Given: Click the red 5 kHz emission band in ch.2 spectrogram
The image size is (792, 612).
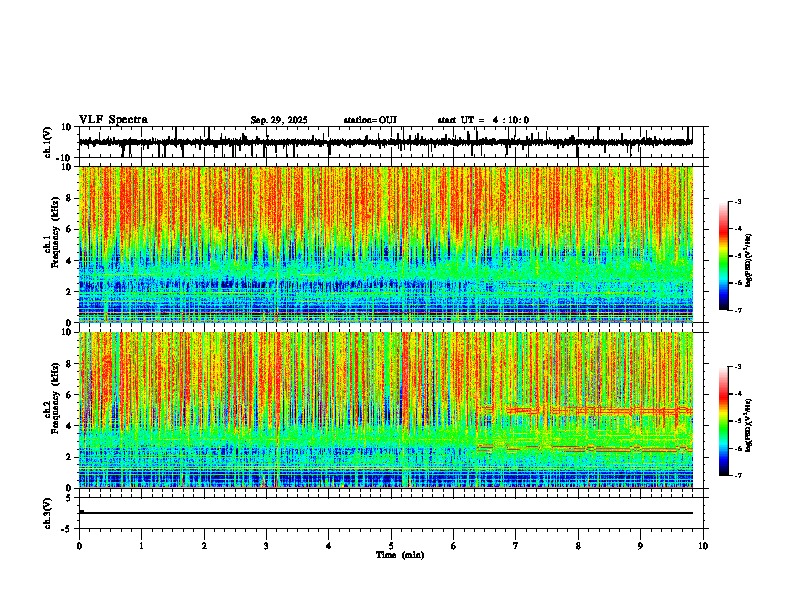Looking at the screenshot, I should point(599,411).
